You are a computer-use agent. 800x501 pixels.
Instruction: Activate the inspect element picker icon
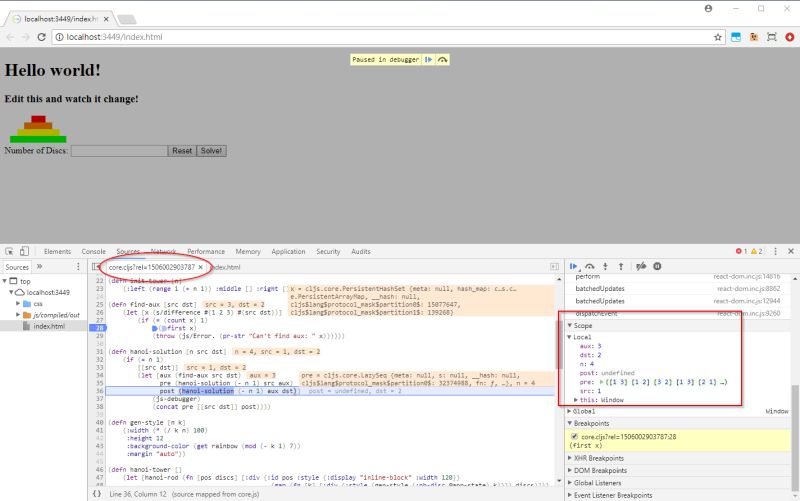point(9,251)
